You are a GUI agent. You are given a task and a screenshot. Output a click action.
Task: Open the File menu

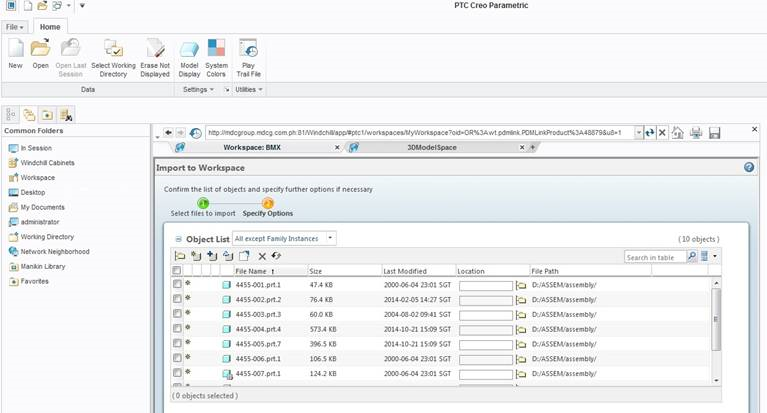pos(15,27)
